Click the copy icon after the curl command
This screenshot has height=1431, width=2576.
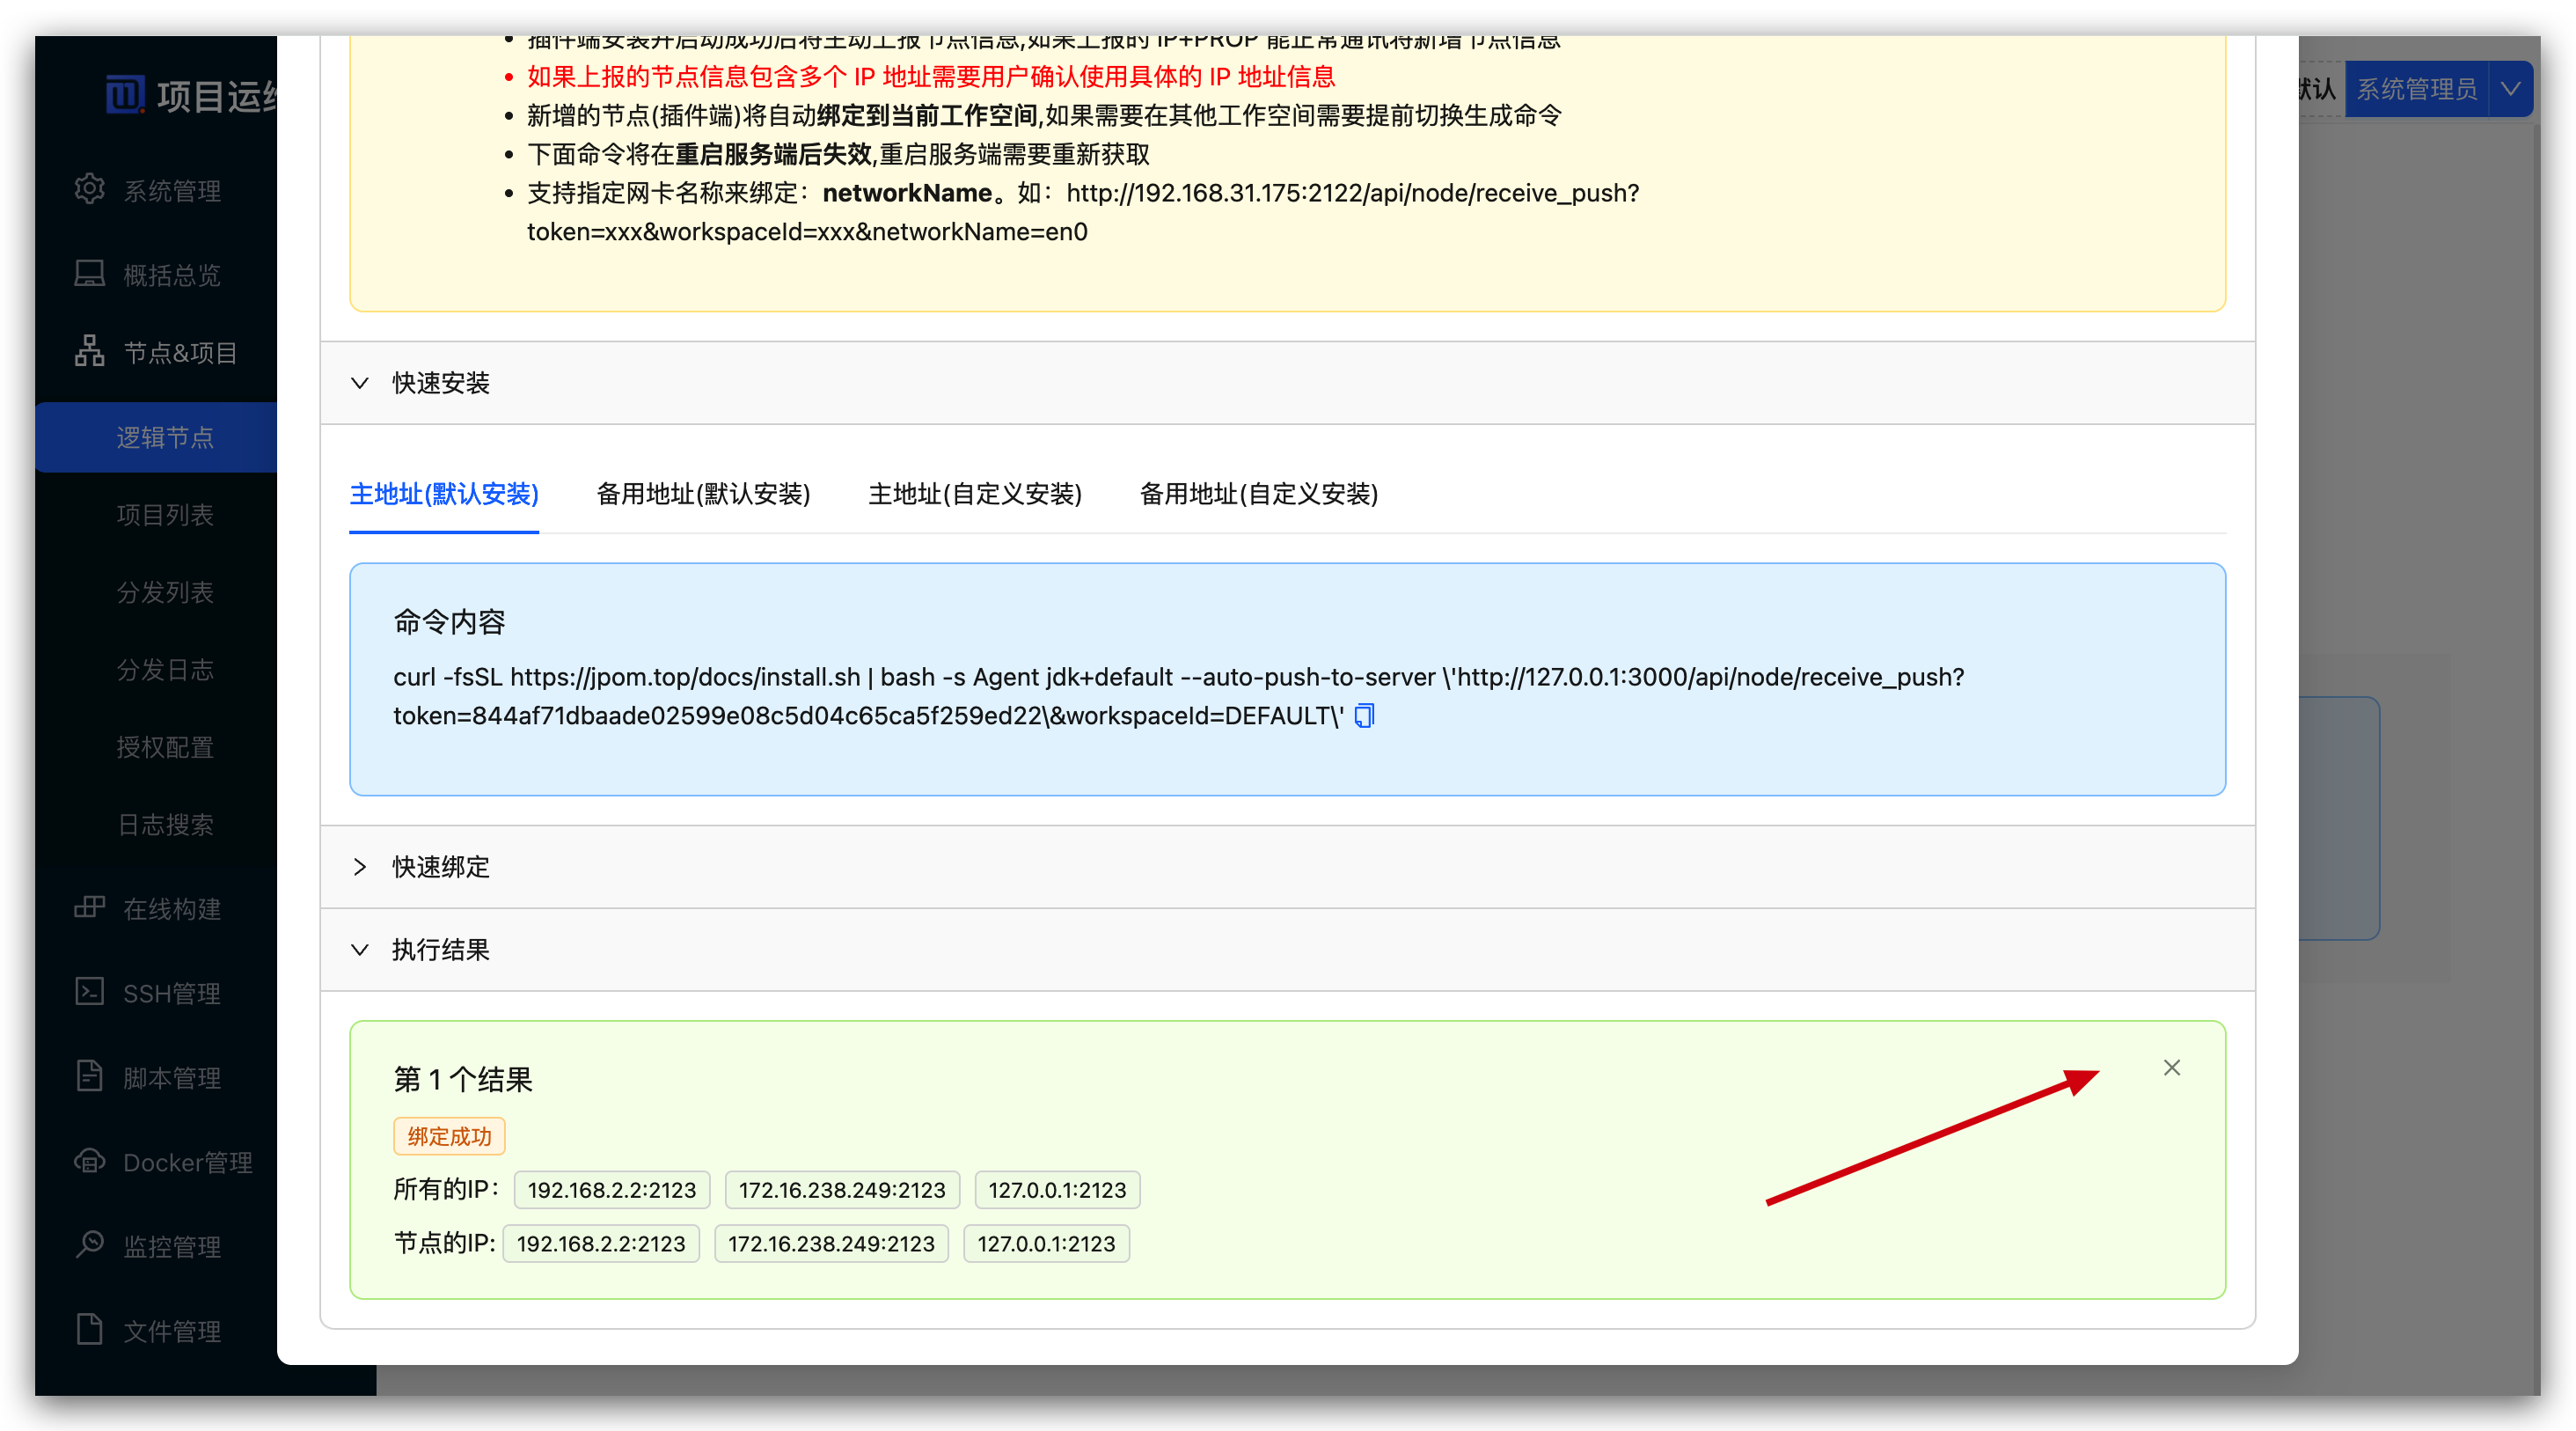[1364, 716]
